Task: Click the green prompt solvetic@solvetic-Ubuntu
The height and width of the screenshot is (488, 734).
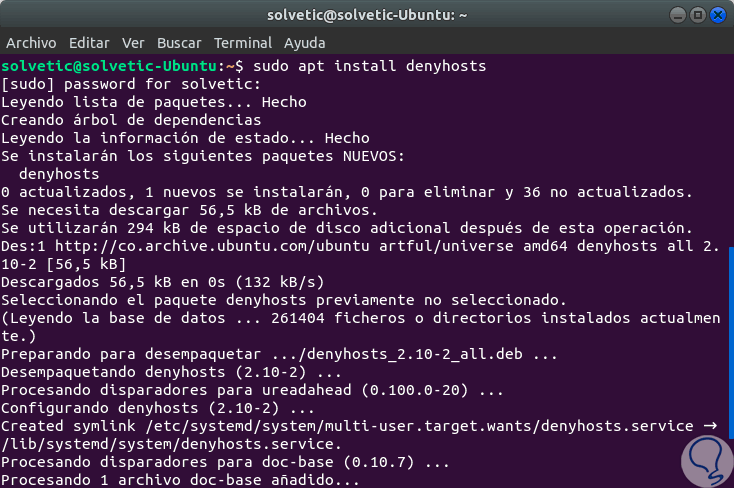Action: (109, 66)
